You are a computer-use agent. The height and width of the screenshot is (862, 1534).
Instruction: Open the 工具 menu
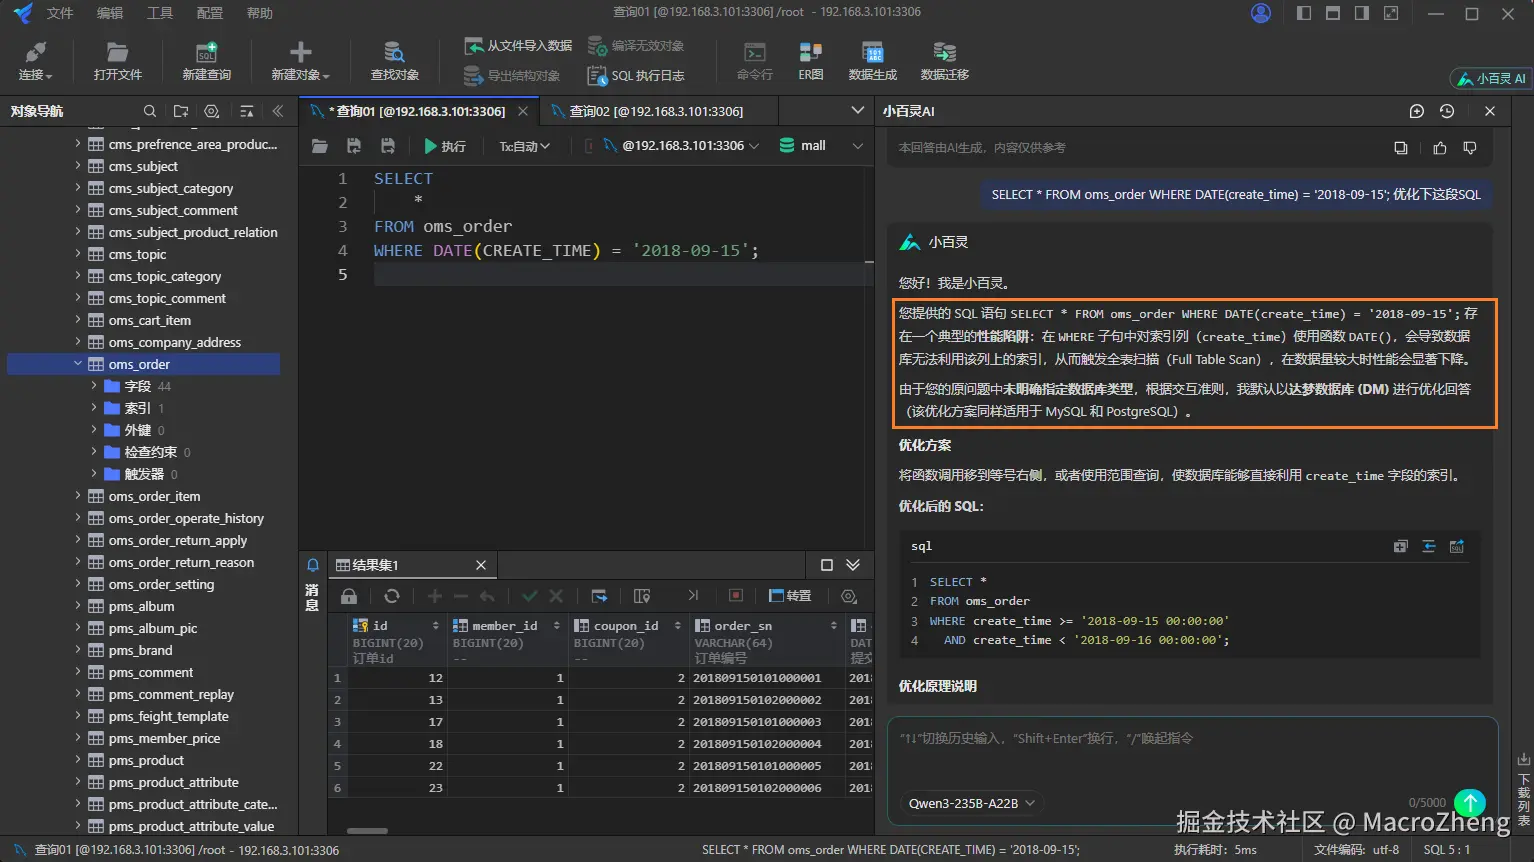(x=160, y=13)
